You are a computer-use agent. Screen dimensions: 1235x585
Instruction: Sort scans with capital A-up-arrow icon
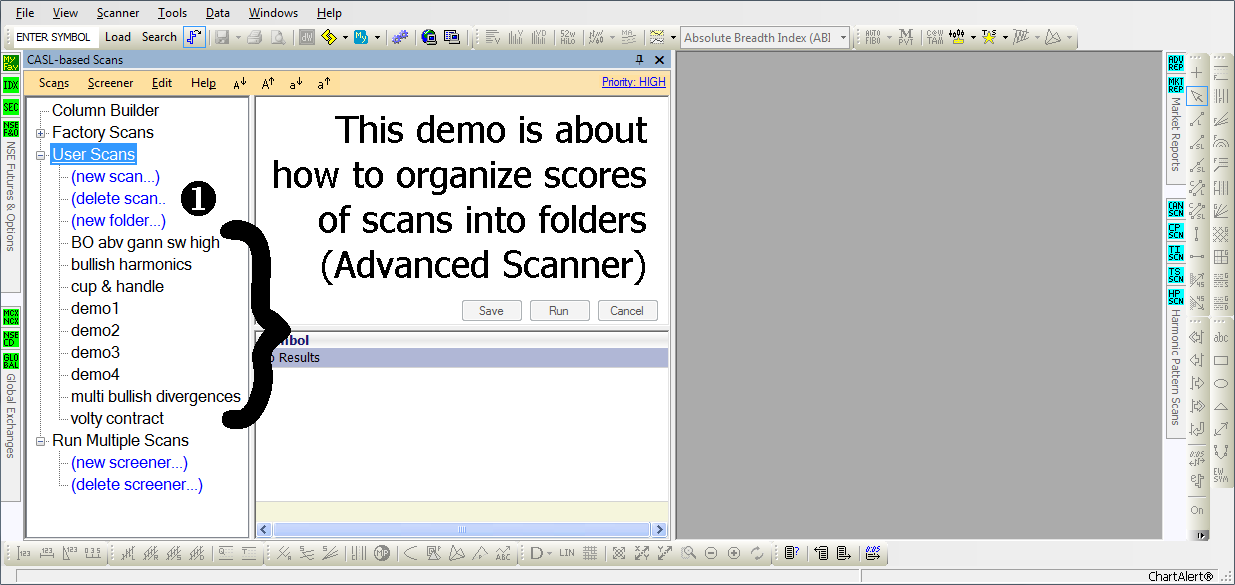click(x=268, y=83)
